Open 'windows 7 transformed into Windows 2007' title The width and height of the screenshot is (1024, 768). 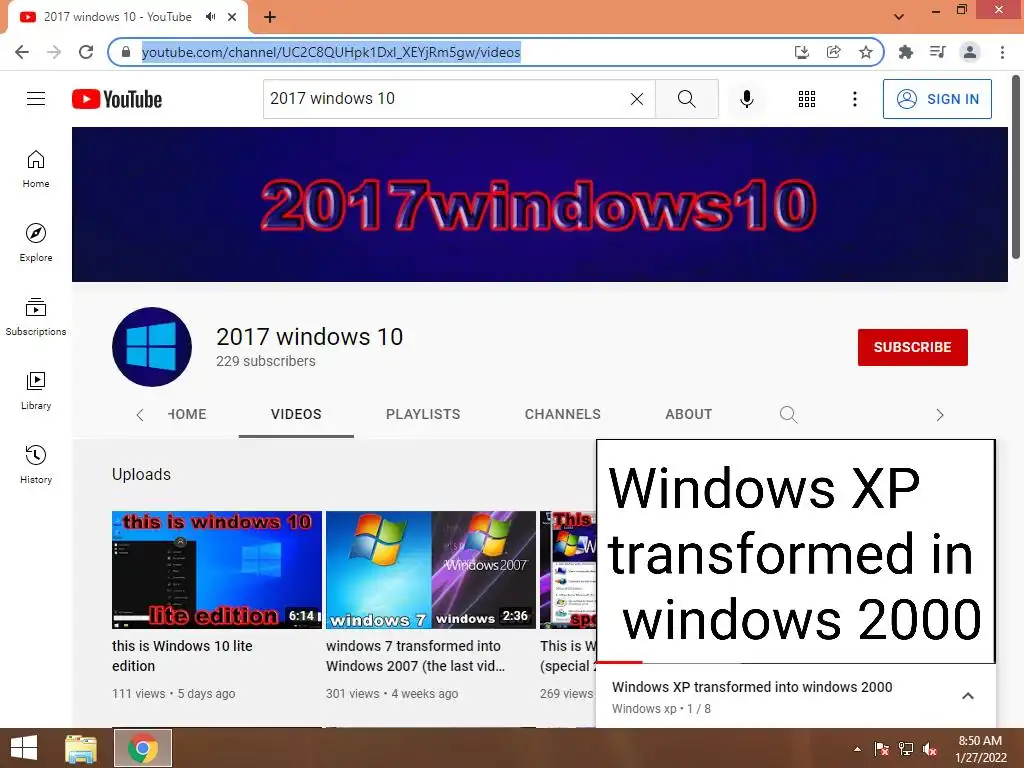[x=415, y=656]
